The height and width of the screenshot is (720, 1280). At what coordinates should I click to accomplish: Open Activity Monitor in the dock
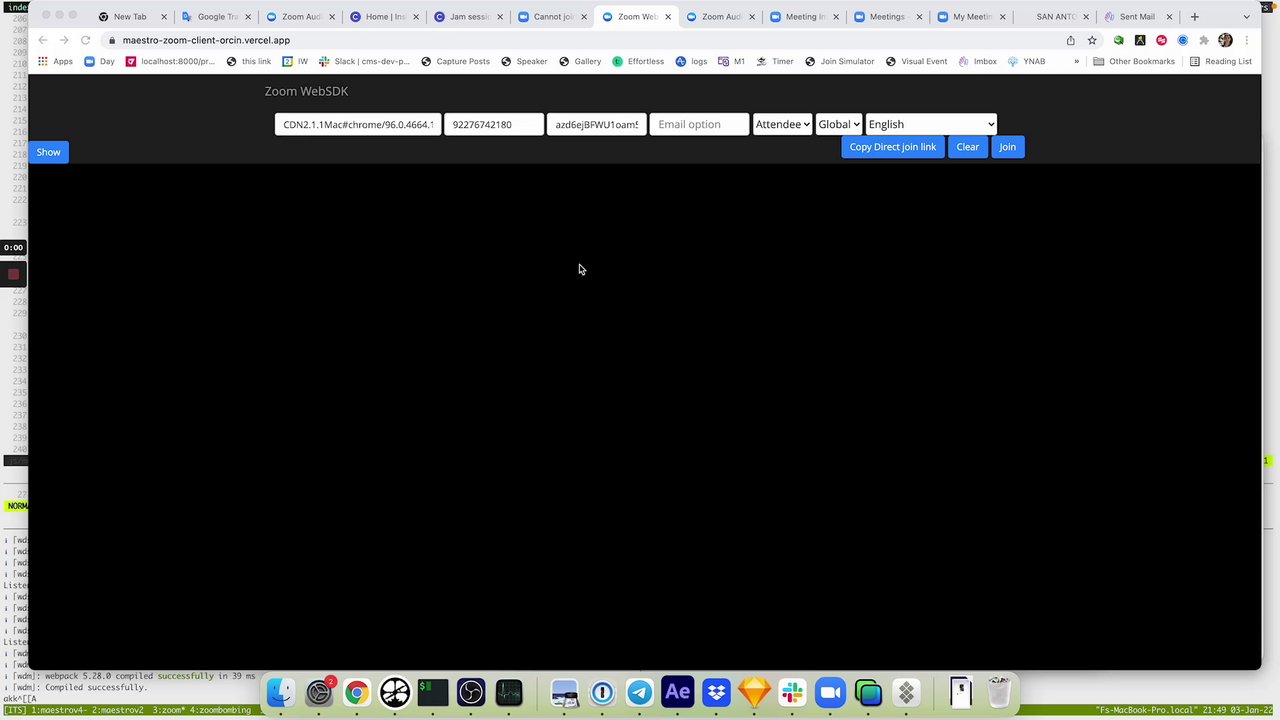tap(509, 692)
